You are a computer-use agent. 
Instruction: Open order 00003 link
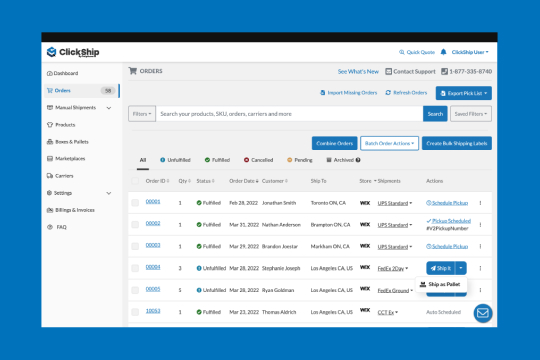[153, 245]
